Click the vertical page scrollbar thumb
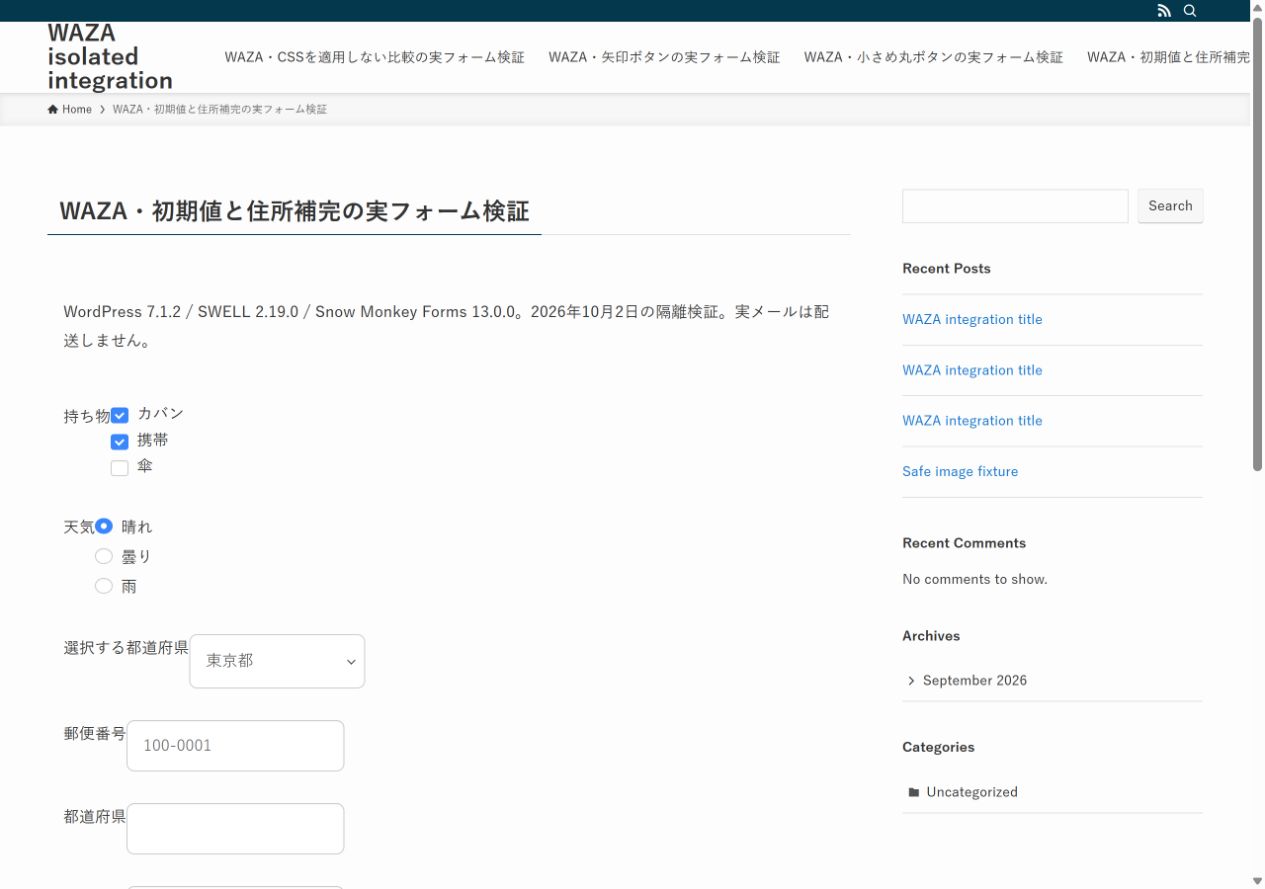1265x889 pixels. tap(1257, 244)
